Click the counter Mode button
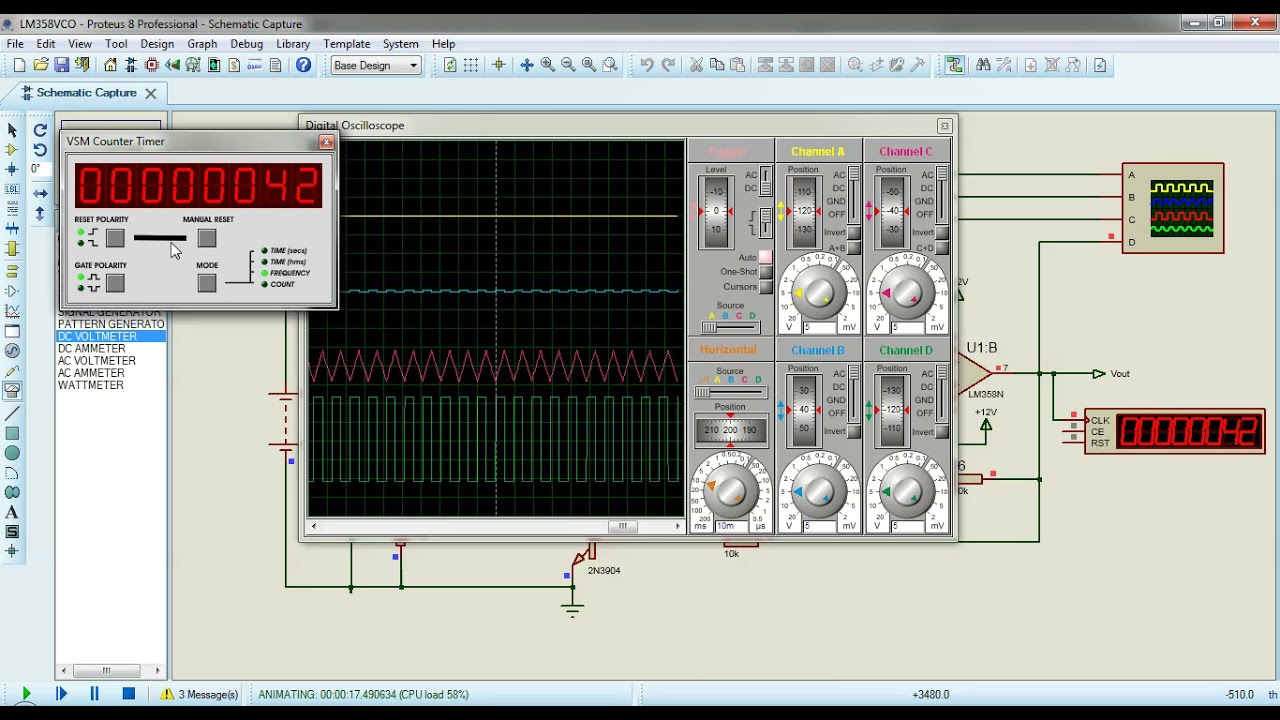 pyautogui.click(x=207, y=283)
